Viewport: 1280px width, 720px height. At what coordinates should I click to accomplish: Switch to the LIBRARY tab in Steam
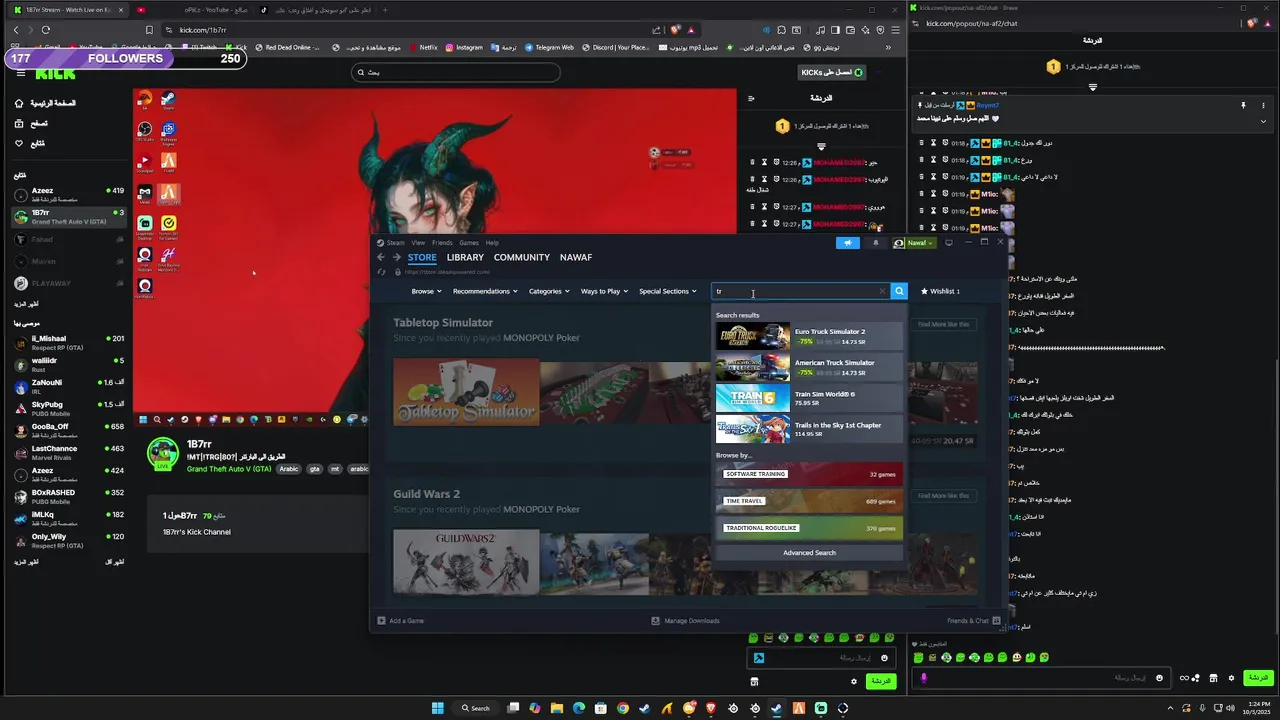tap(465, 257)
